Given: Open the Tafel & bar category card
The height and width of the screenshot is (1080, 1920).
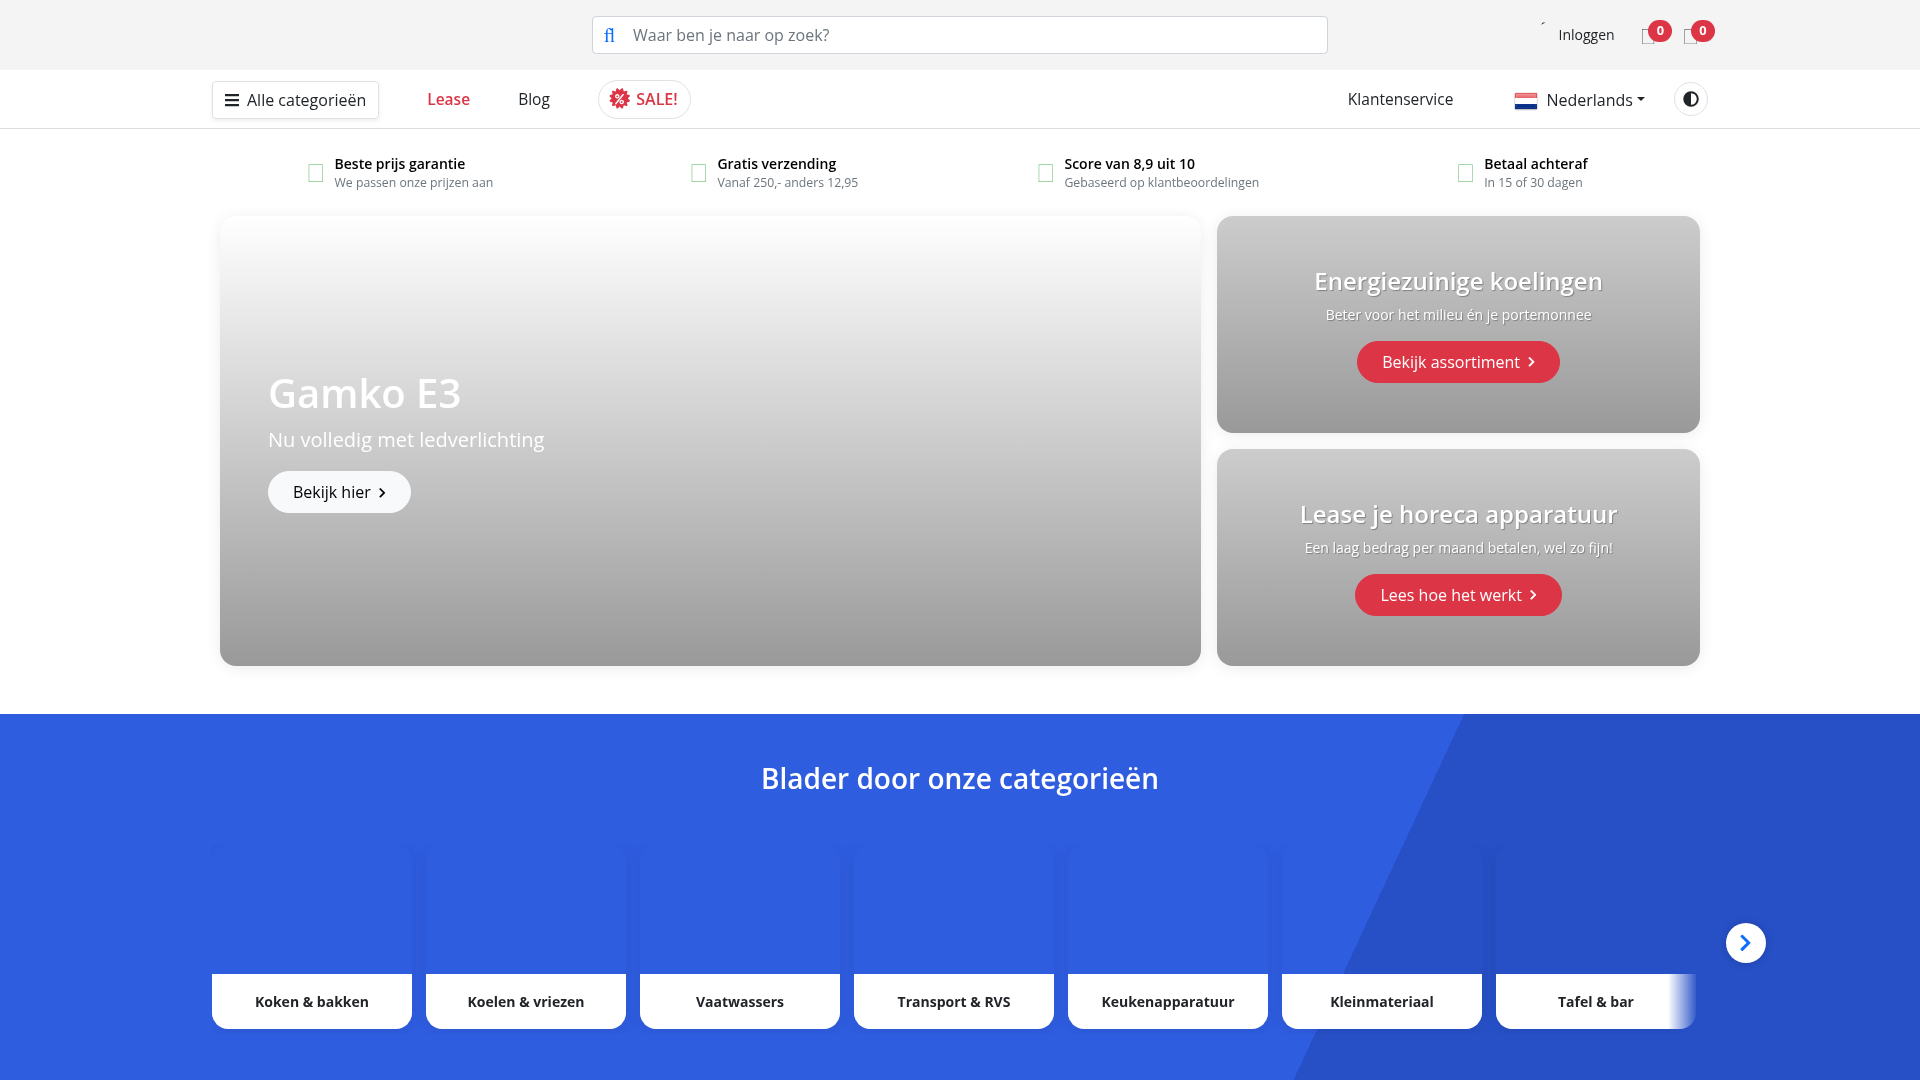Looking at the screenshot, I should click(x=1596, y=938).
